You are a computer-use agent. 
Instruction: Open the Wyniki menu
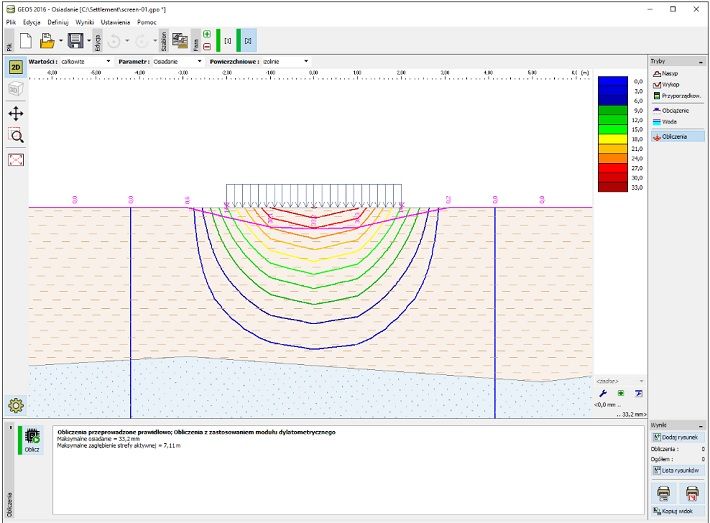coord(85,22)
